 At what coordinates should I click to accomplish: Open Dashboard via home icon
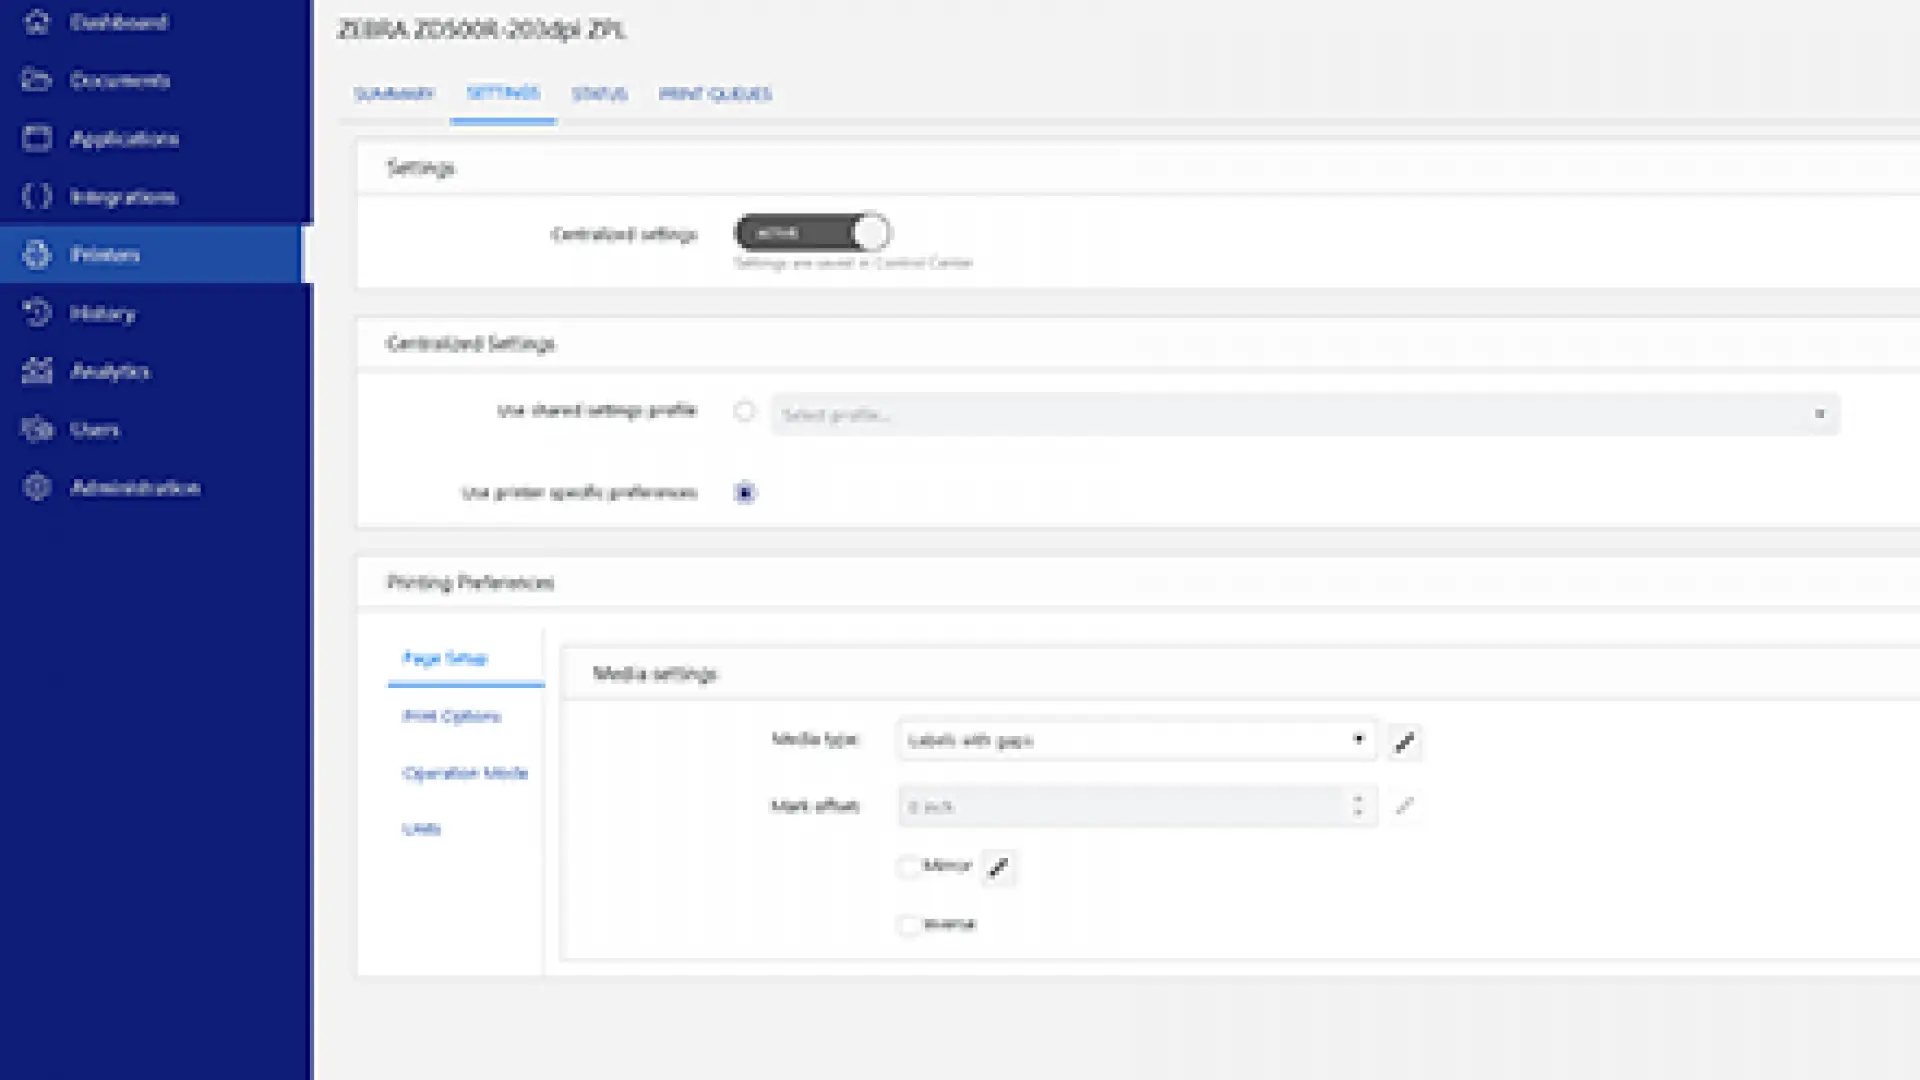37,22
